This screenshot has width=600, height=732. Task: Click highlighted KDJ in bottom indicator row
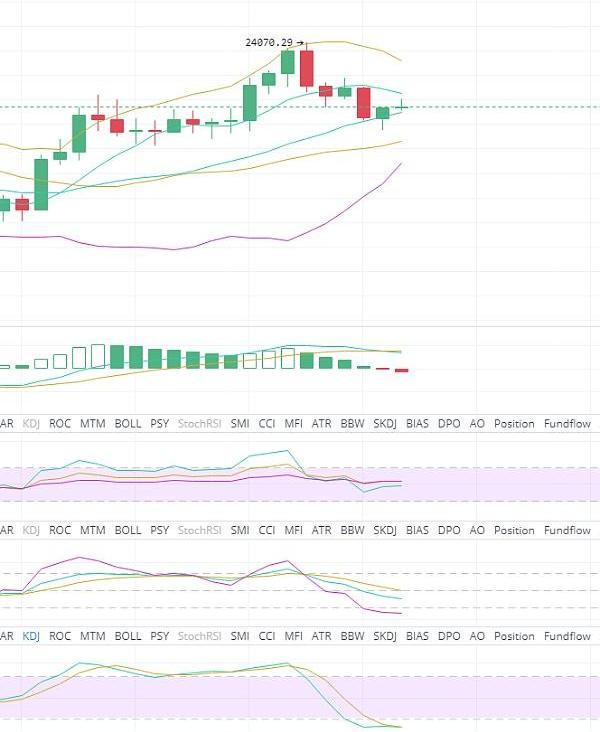pos(31,636)
